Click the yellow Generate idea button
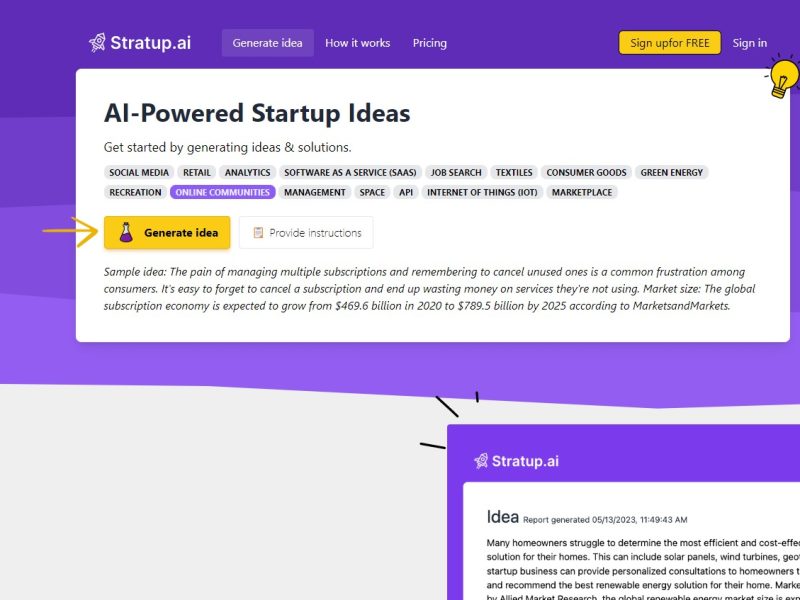This screenshot has height=600, width=800. pyautogui.click(x=167, y=233)
